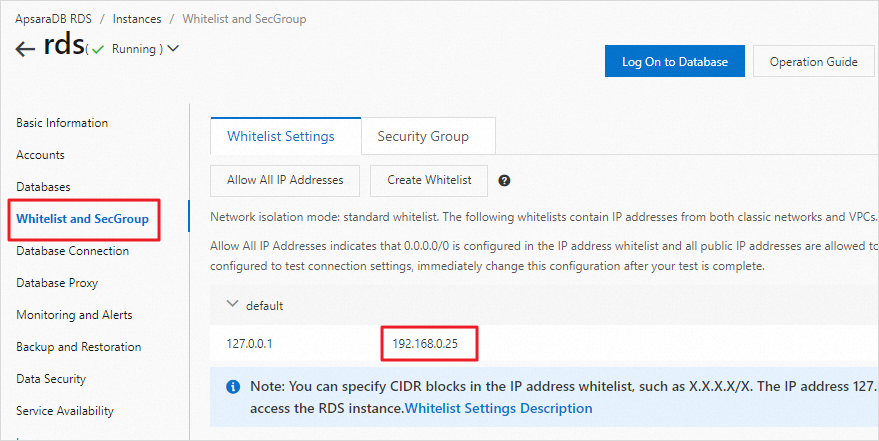
Task: Go to ApsaraDB RDS breadcrumb
Action: pos(52,19)
